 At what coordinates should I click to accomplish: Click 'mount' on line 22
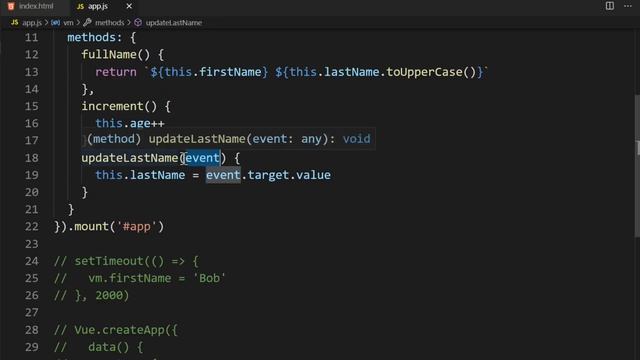point(91,227)
